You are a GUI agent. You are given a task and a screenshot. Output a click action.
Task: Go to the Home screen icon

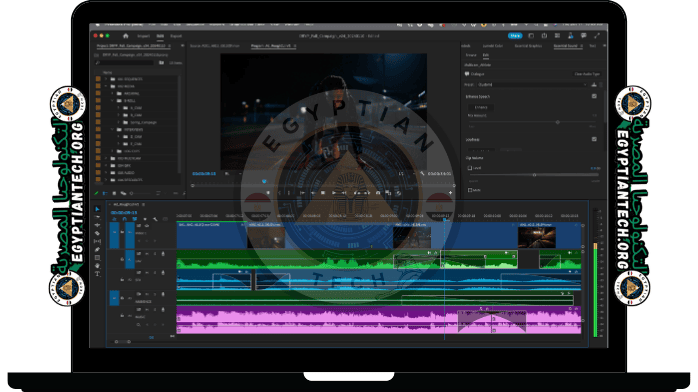(126, 36)
